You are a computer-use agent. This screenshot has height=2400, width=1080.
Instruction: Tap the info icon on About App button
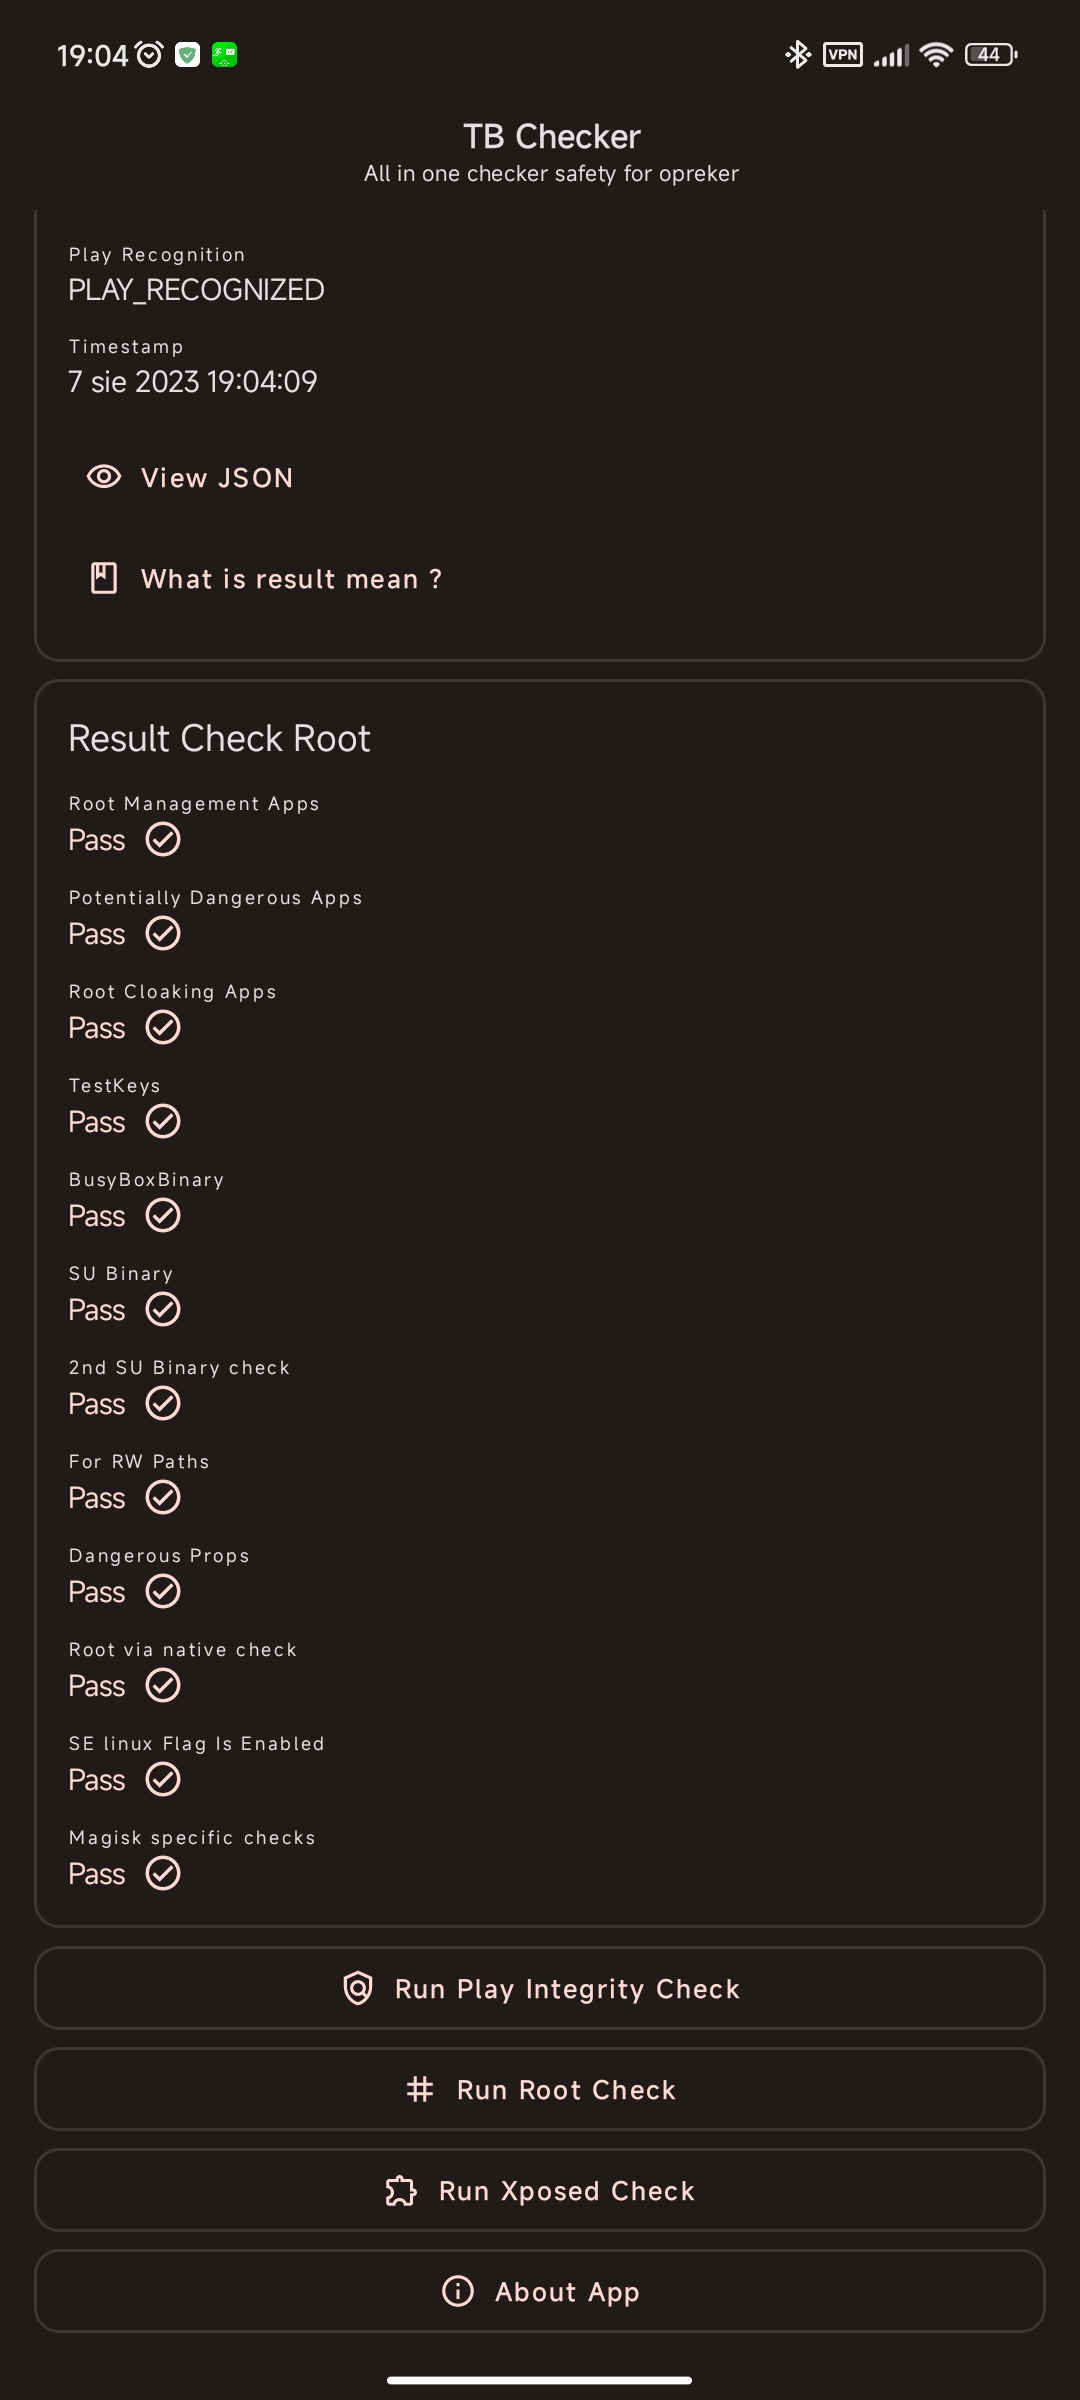point(458,2291)
